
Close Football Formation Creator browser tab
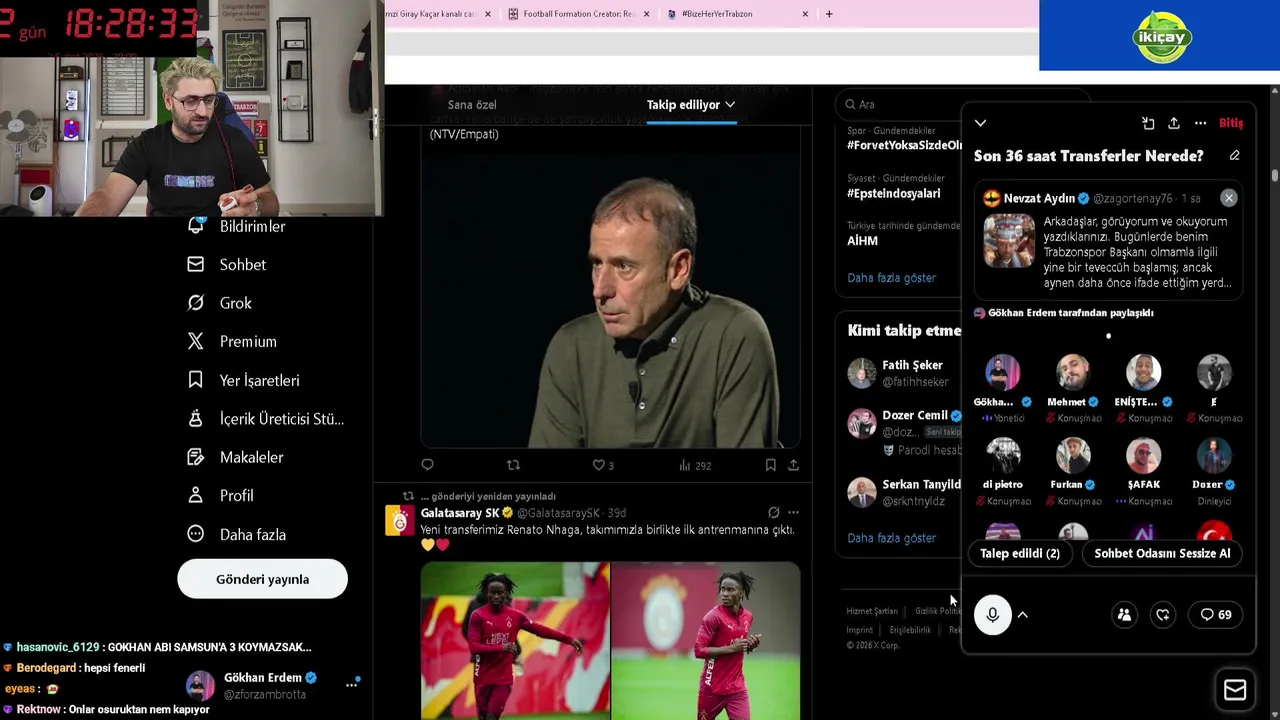coord(646,14)
